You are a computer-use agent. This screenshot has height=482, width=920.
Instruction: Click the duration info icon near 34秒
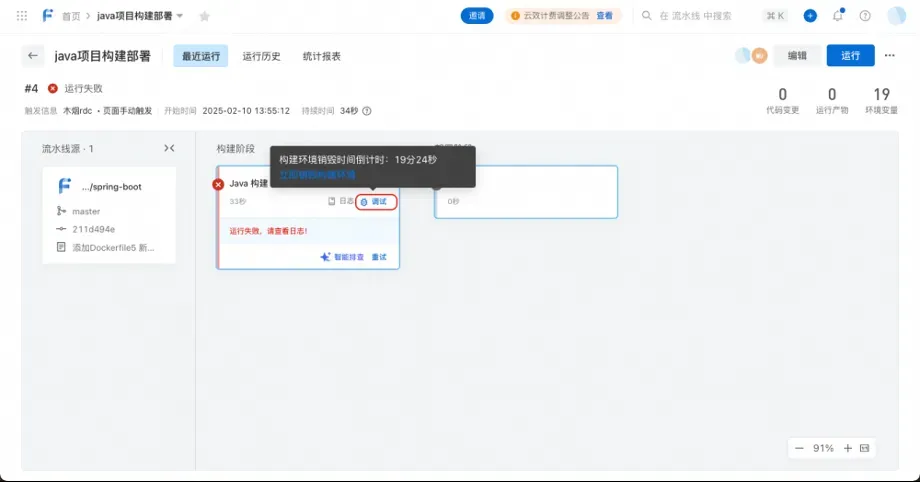pos(367,111)
